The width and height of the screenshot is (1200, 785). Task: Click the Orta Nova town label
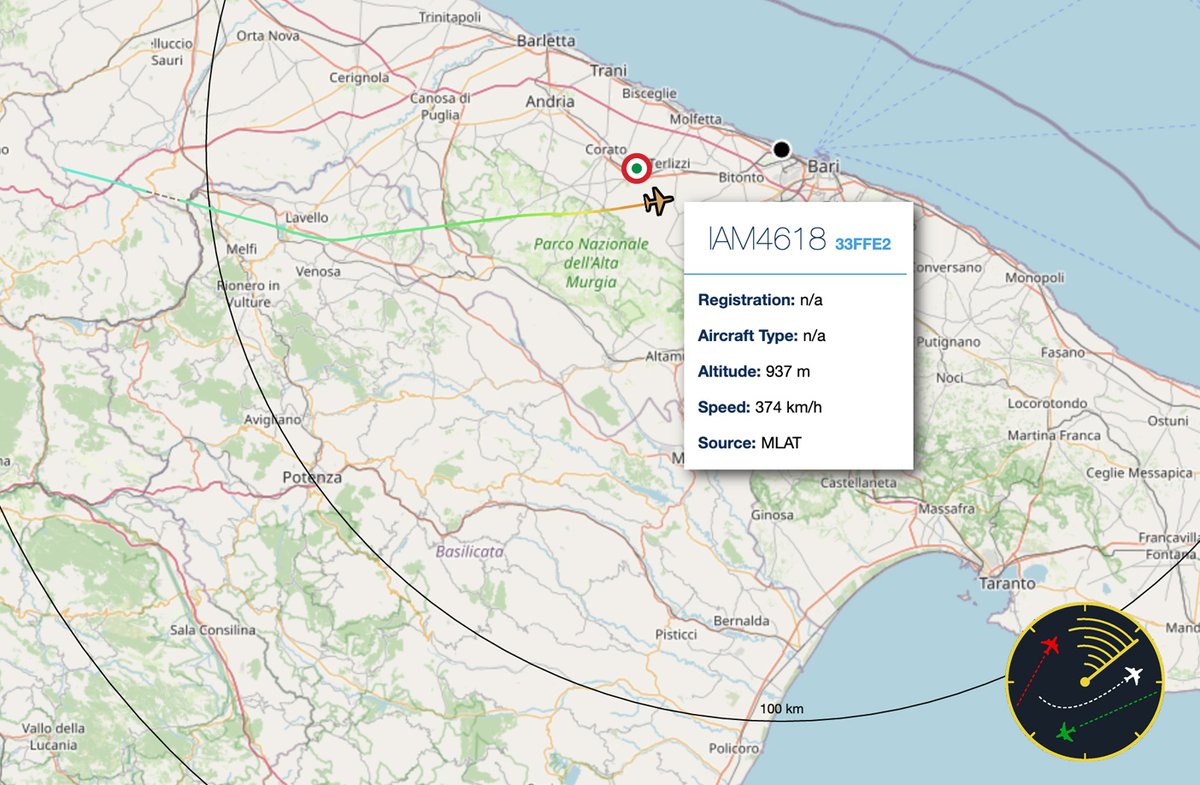click(267, 35)
